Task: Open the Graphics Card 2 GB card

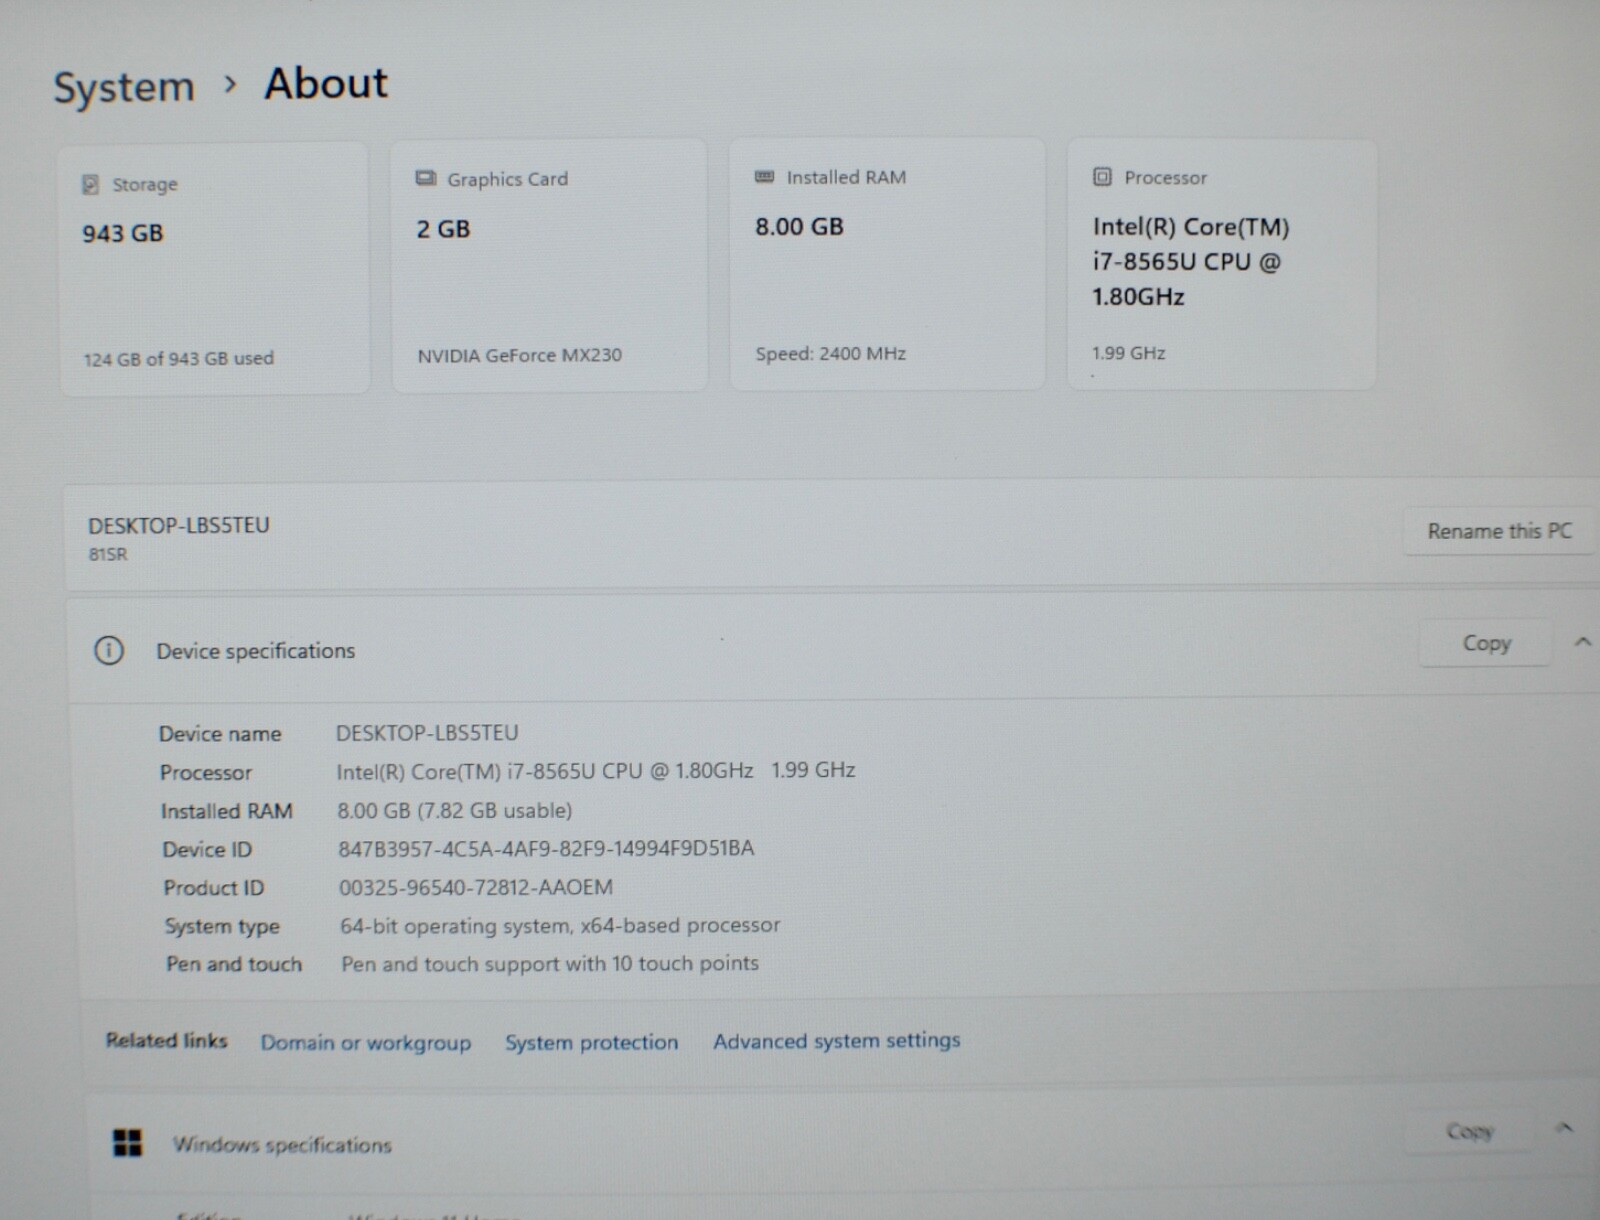Action: pyautogui.click(x=549, y=265)
